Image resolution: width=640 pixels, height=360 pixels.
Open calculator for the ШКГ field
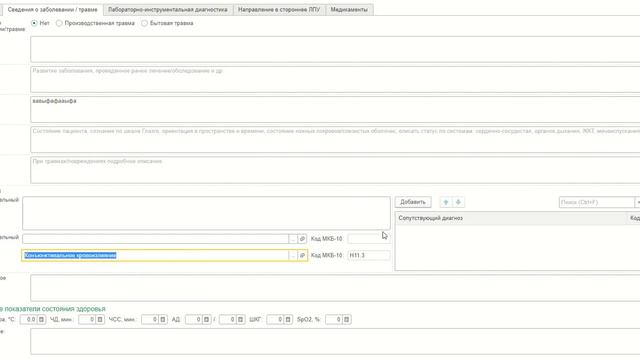[x=288, y=320]
